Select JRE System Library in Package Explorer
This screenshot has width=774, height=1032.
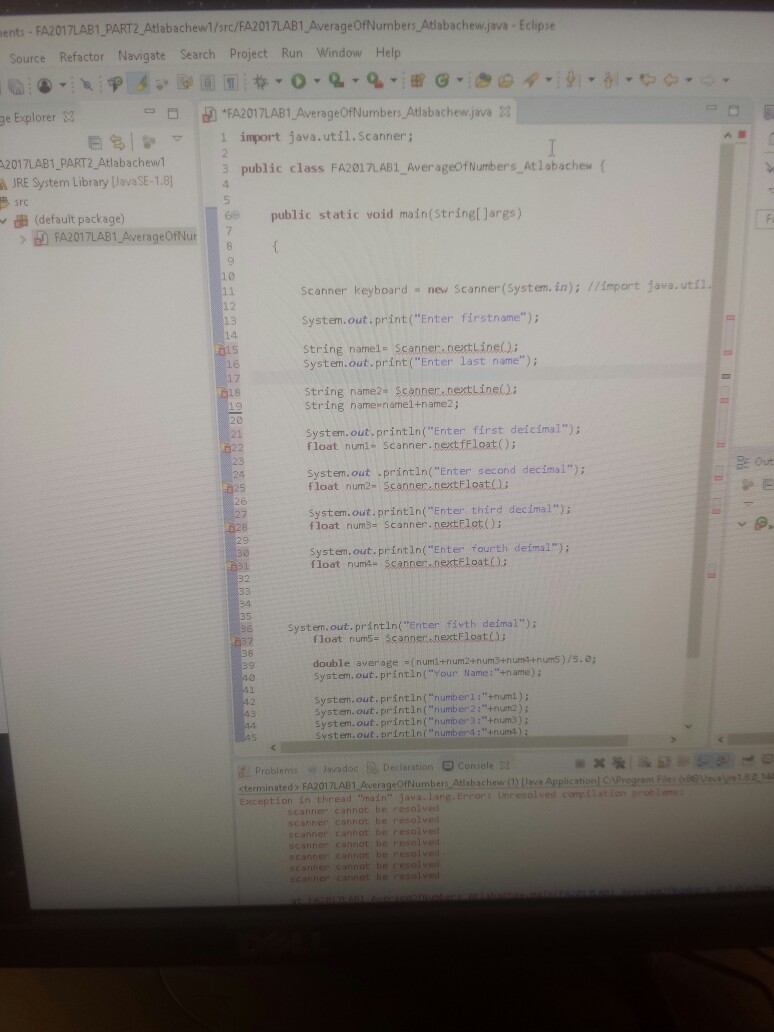click(x=86, y=181)
